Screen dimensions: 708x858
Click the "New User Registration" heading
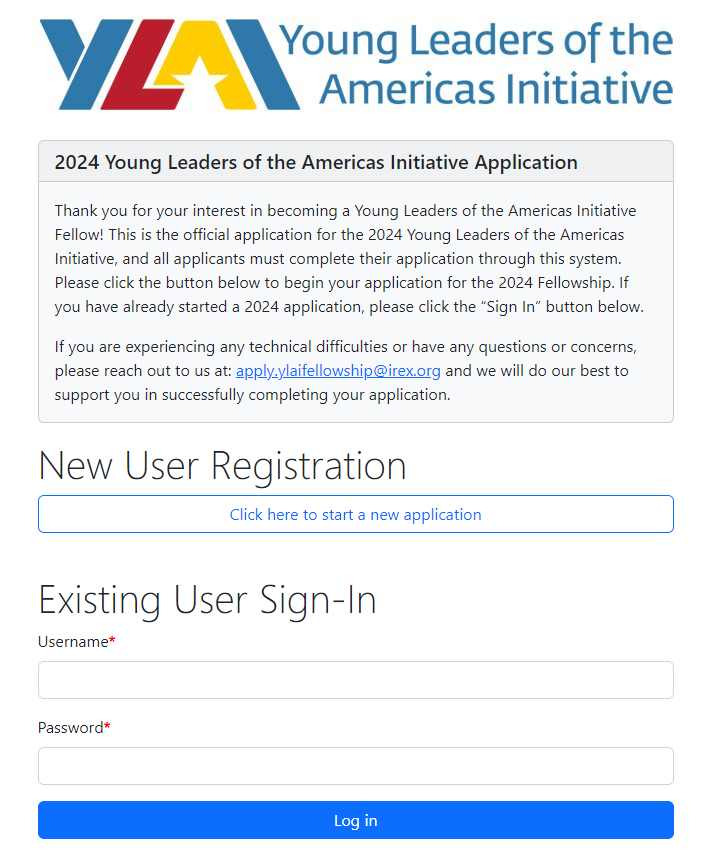point(222,466)
